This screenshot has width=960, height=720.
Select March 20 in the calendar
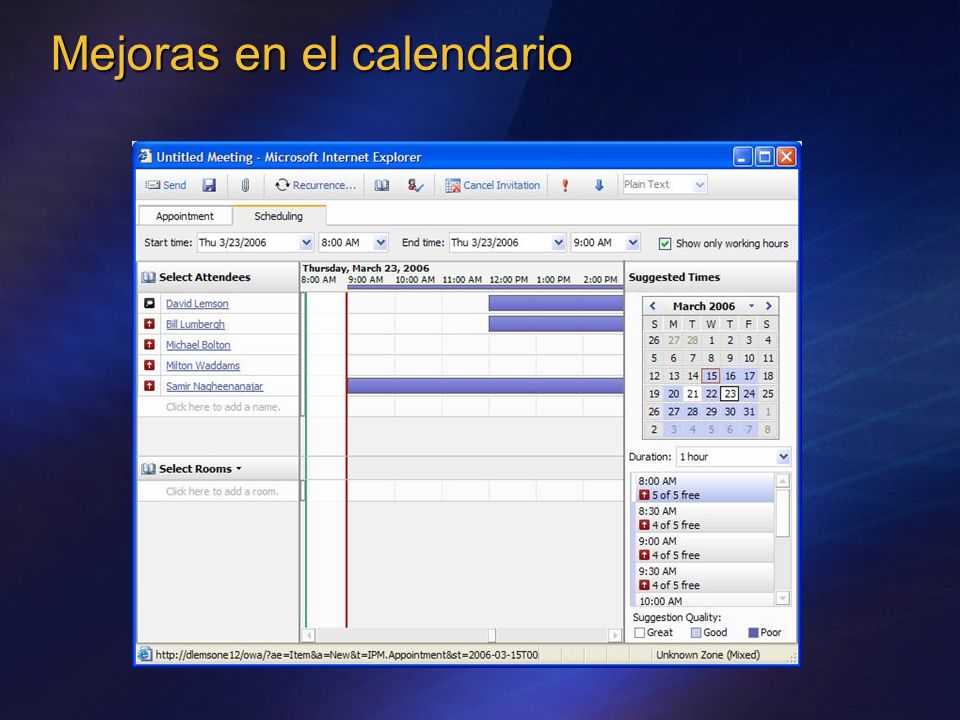tap(673, 394)
